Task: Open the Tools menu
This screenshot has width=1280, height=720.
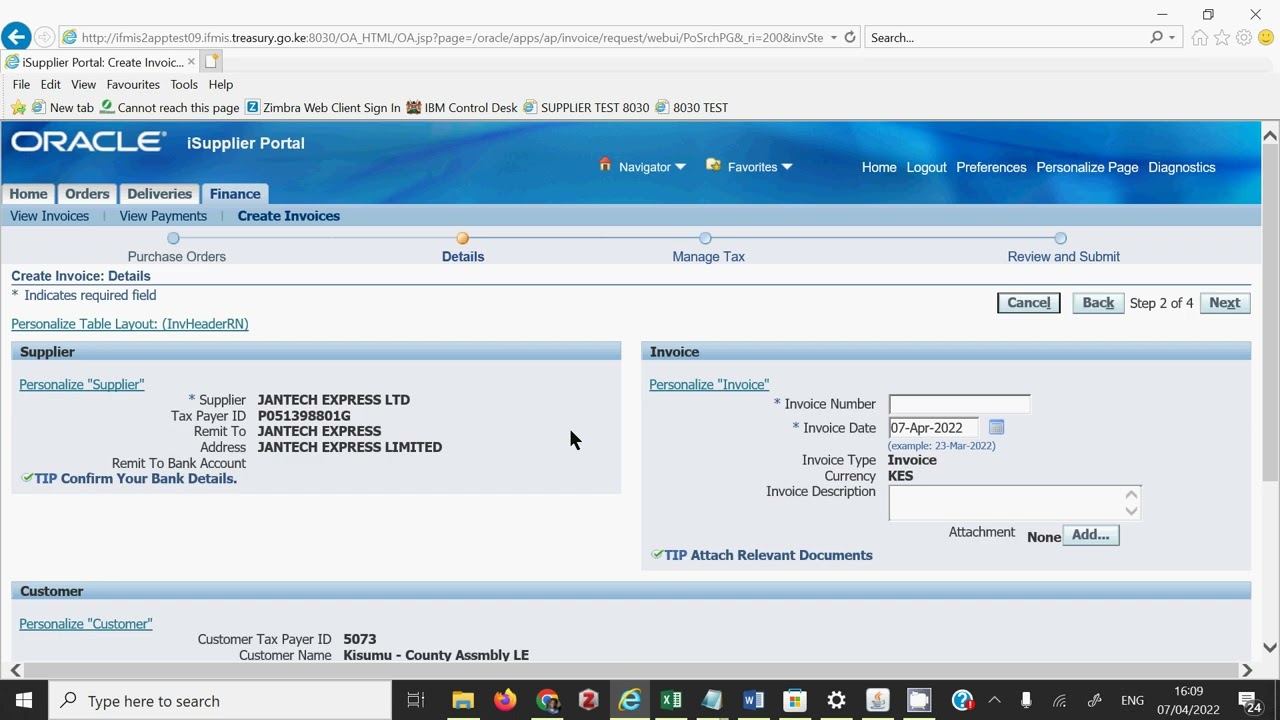Action: 184,84
